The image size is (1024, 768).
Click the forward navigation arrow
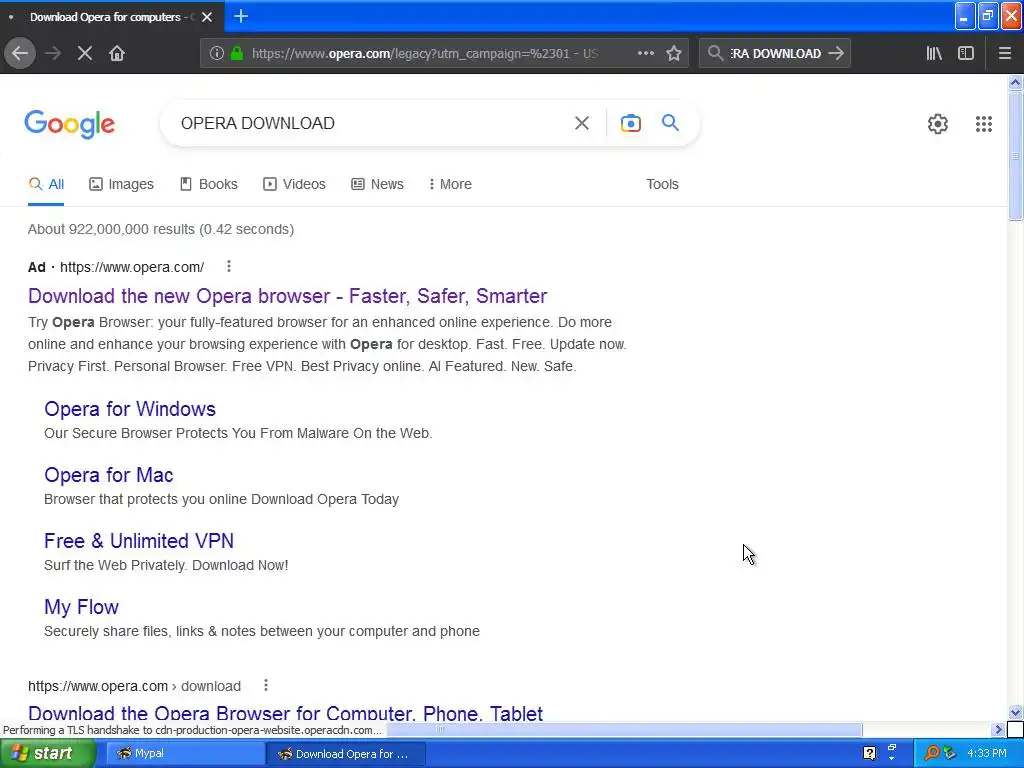53,54
